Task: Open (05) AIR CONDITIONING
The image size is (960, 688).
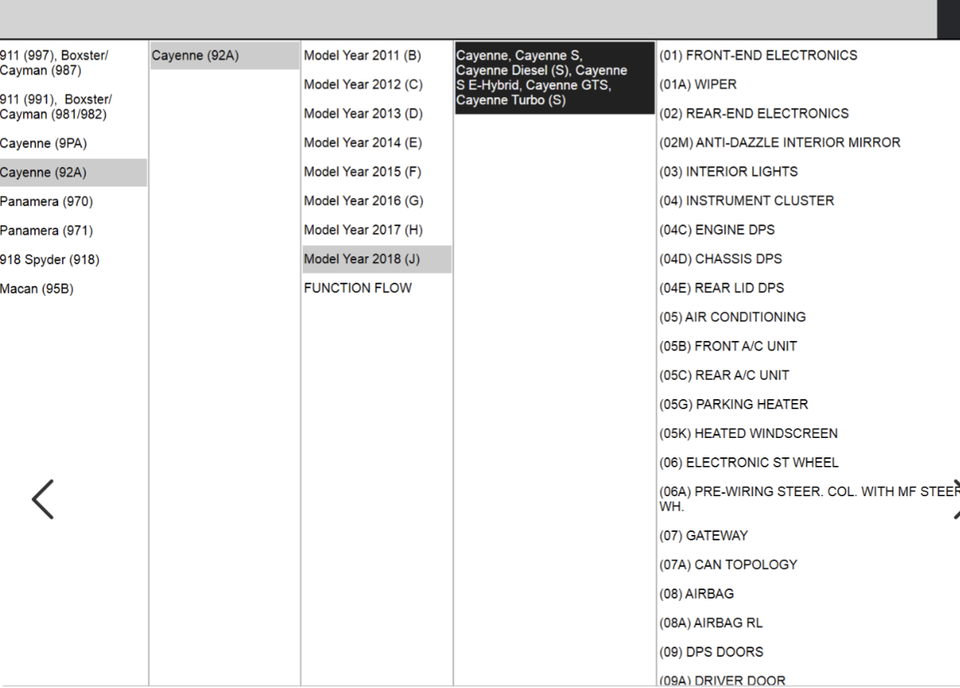Action: click(732, 317)
